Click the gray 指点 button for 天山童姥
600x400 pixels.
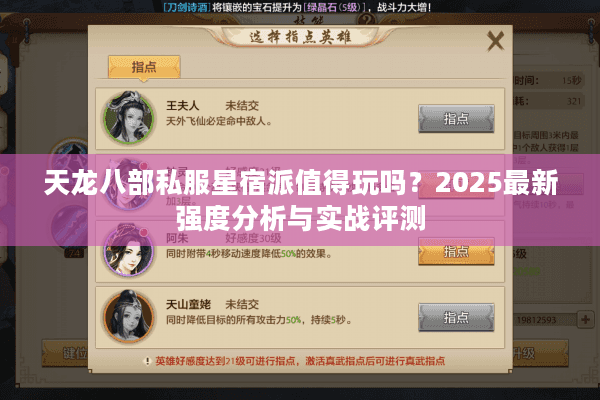(456, 317)
